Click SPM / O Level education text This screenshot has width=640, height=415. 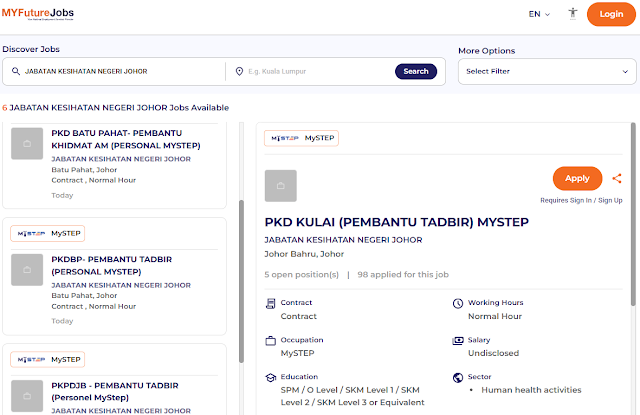coord(352,396)
